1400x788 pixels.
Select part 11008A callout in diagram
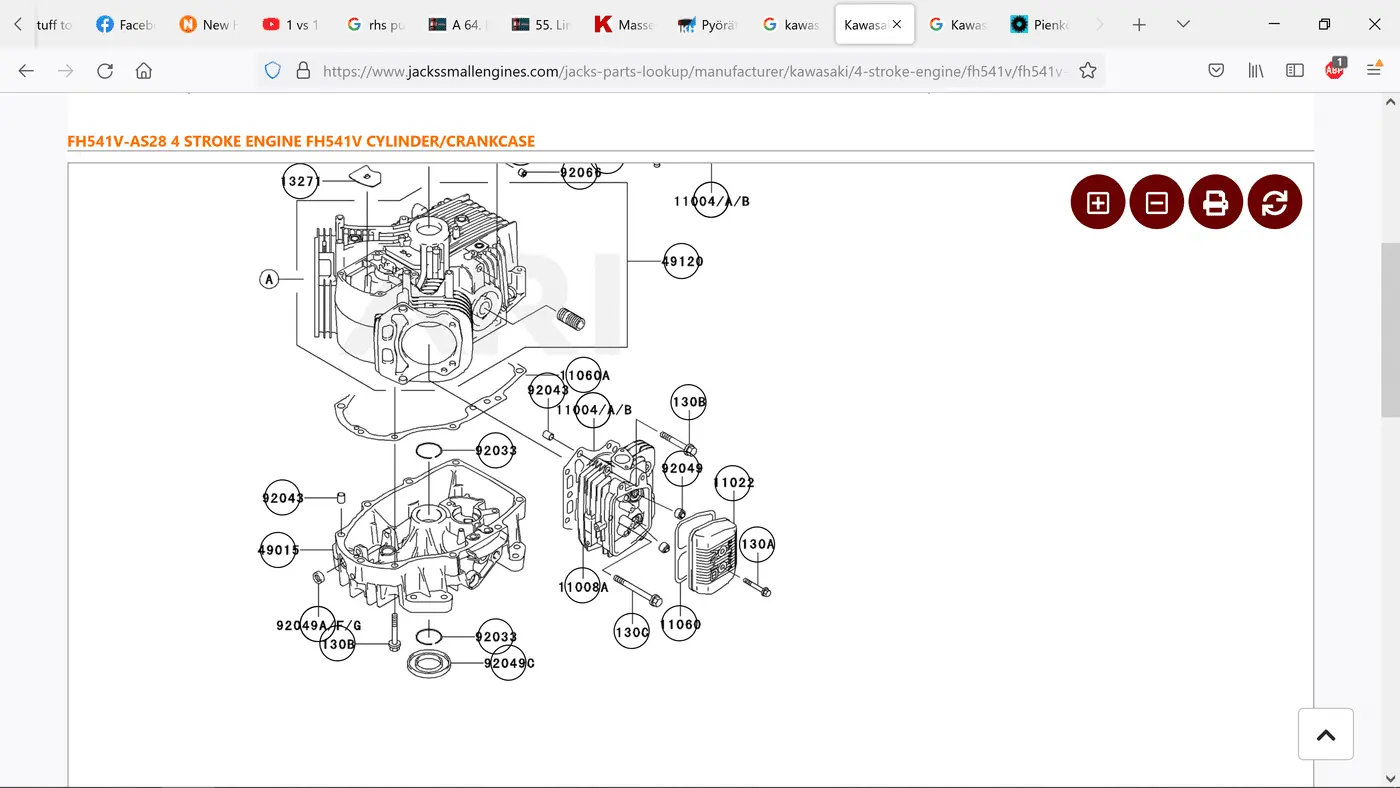[583, 587]
